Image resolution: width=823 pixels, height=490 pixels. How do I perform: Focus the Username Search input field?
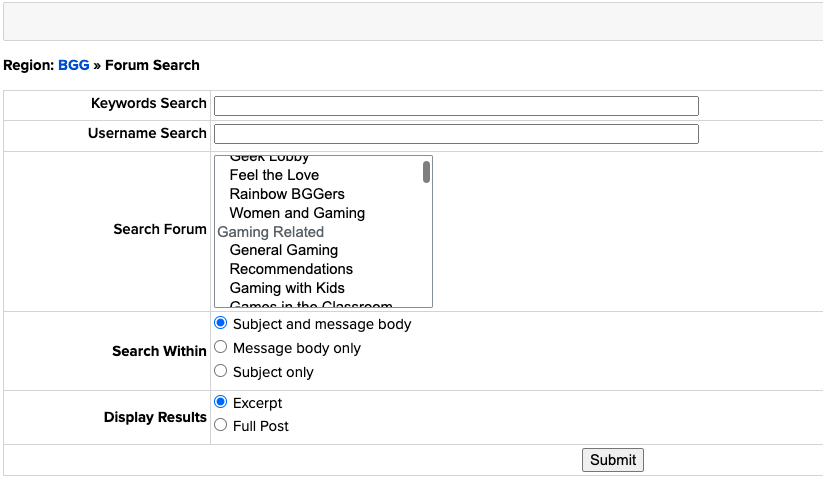point(456,134)
